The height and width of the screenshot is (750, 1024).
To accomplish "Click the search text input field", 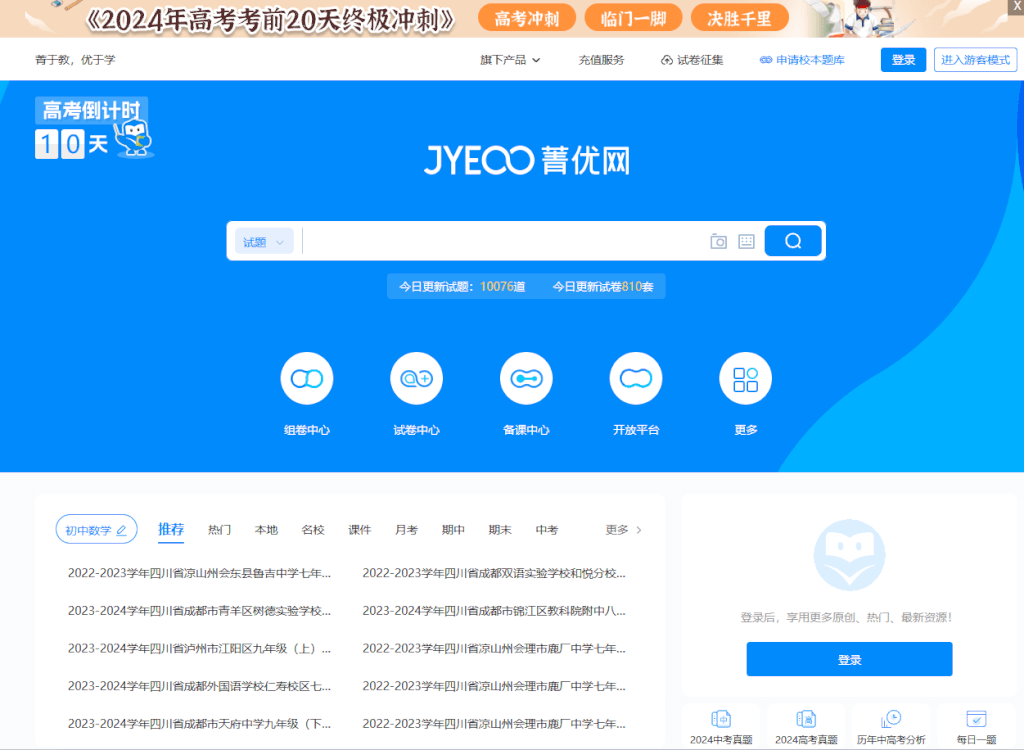I will coord(504,241).
